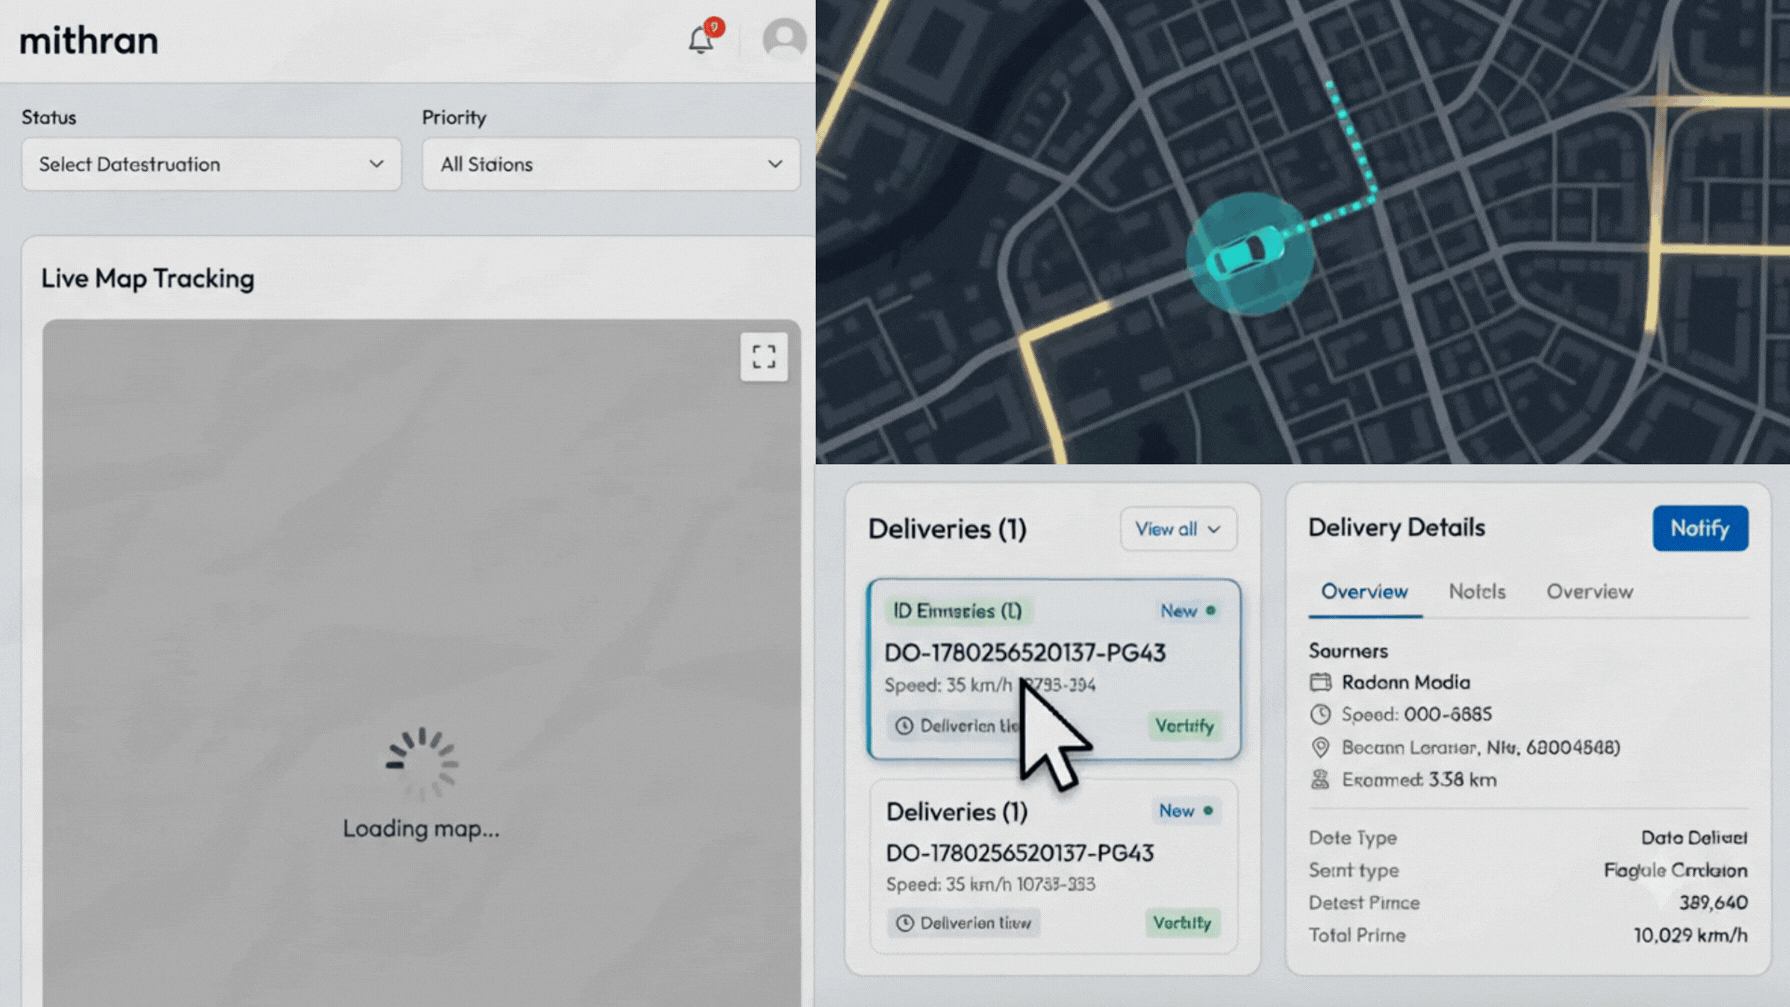1790x1007 pixels.
Task: Click the Vertify badge in the first delivery card
Action: tap(1184, 726)
